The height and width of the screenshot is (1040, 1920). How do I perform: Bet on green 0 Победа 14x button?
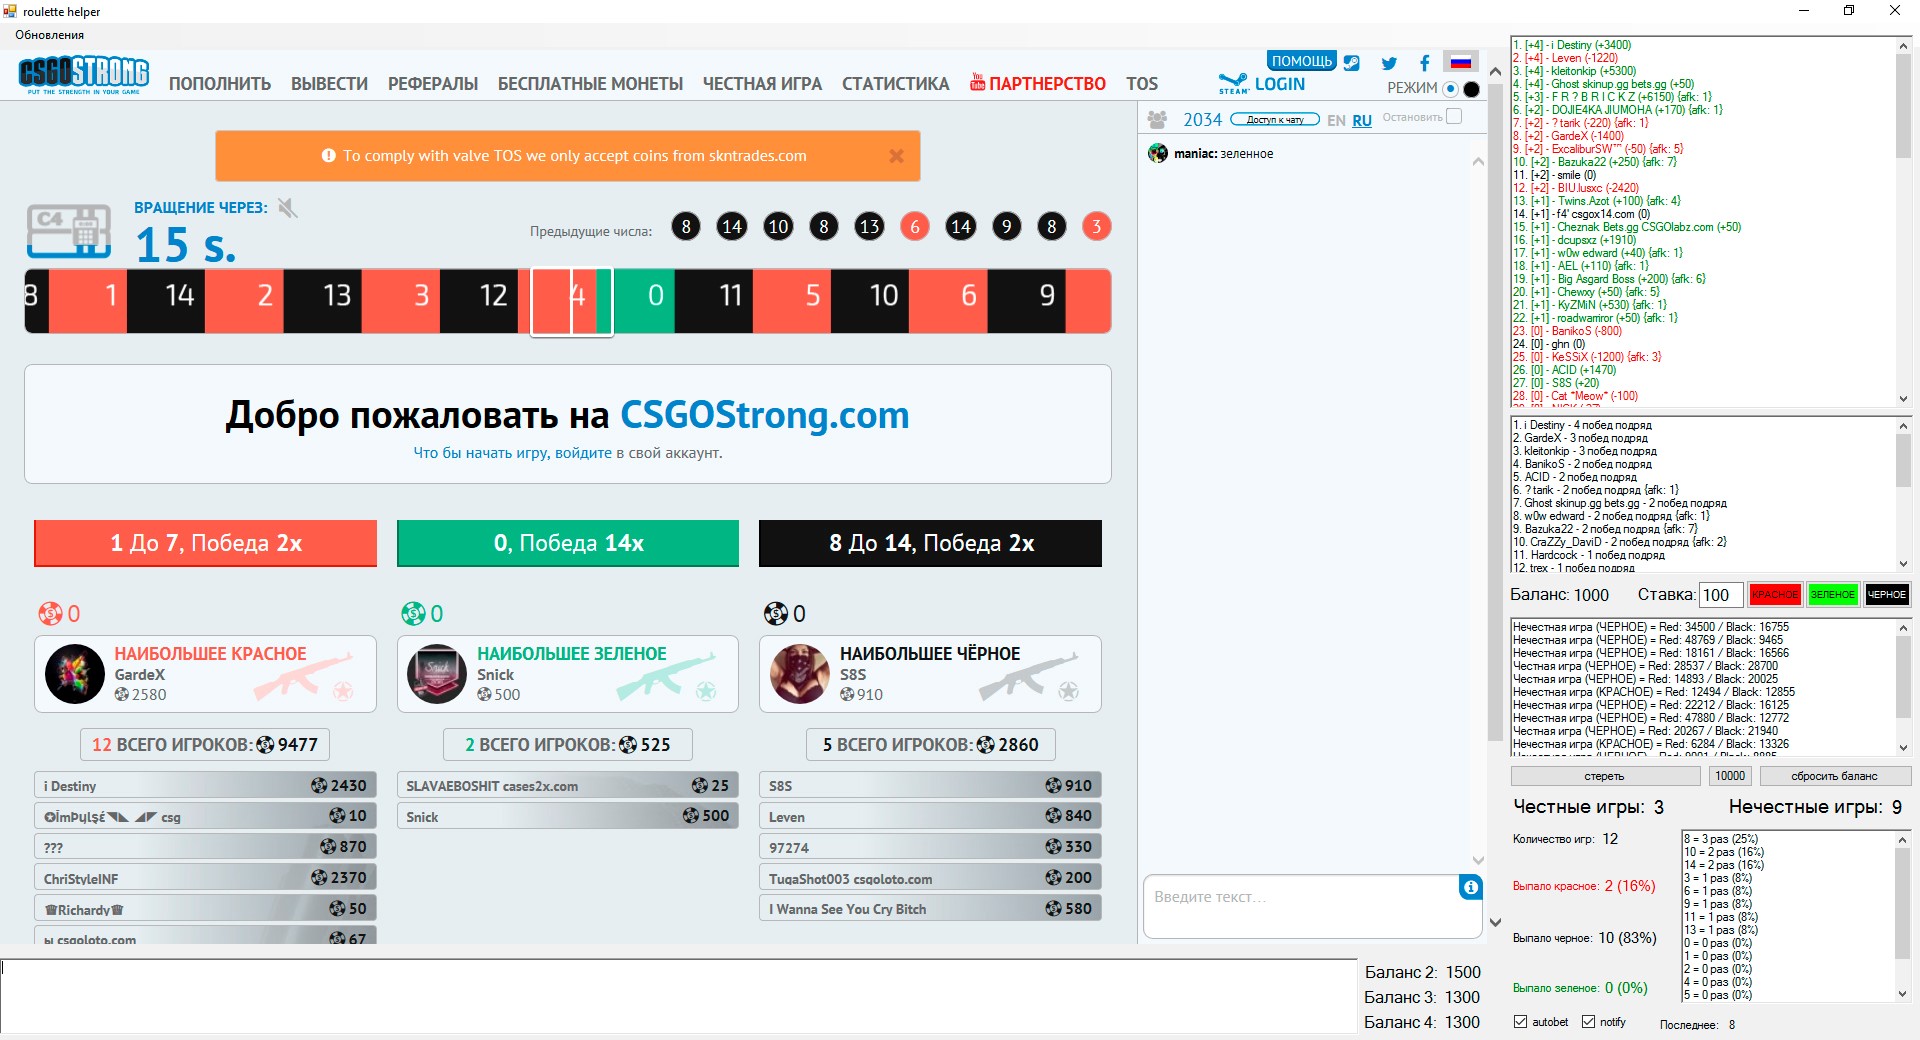coord(568,543)
